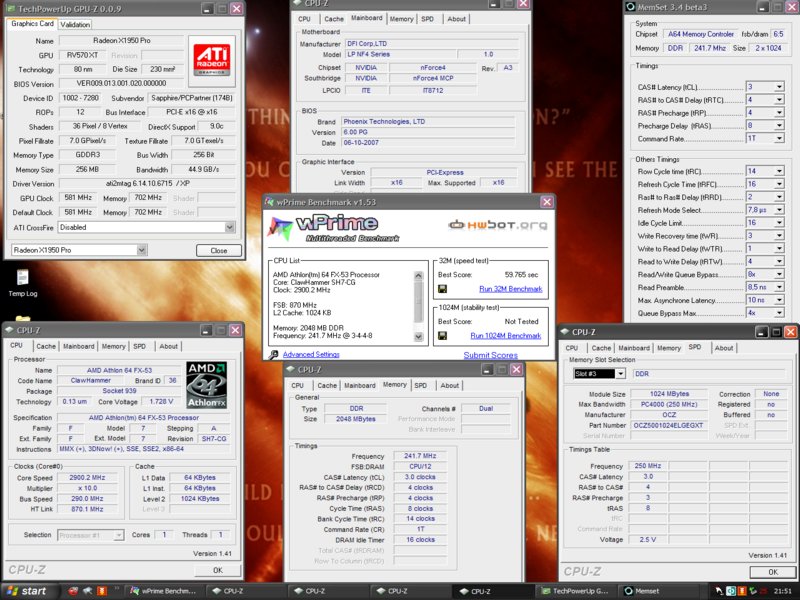Click the MemSet title bar icon
This screenshot has height=600, width=800.
coord(631,7)
